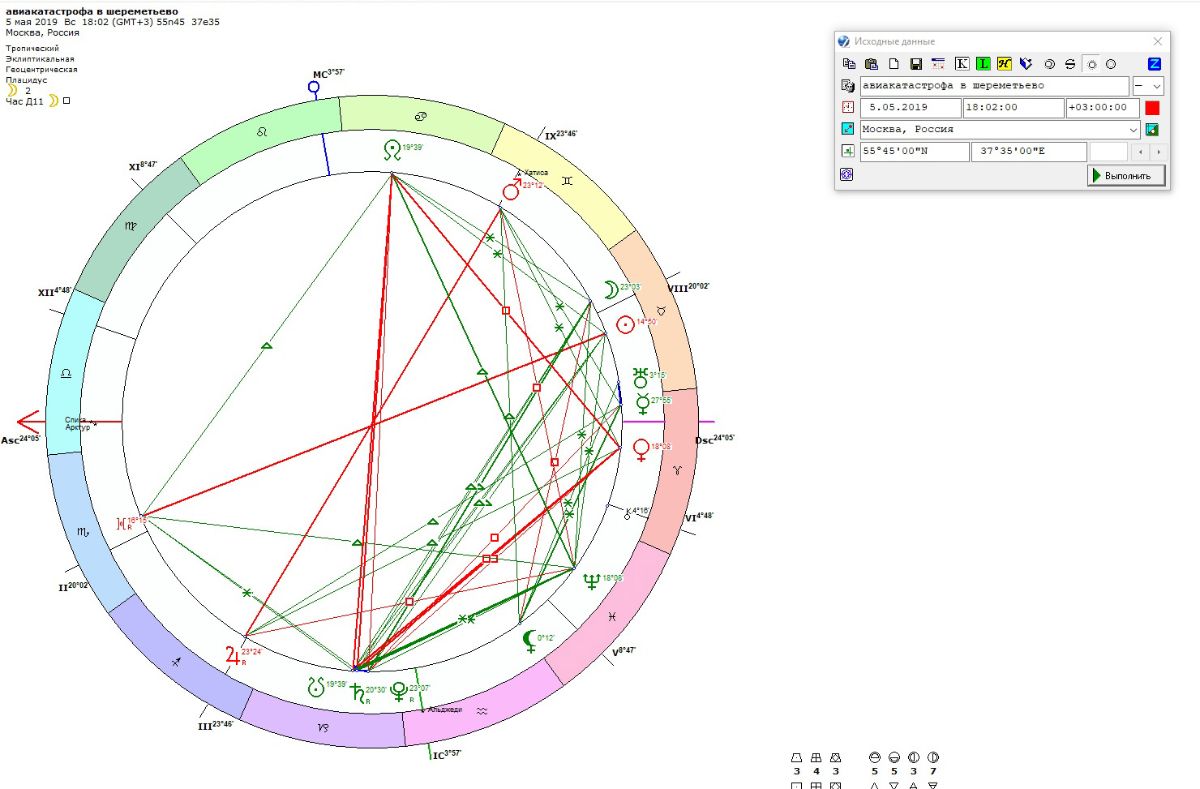The image size is (1200, 789).
Task: Click the right arrow stepper near coordinates
Action: click(1158, 152)
